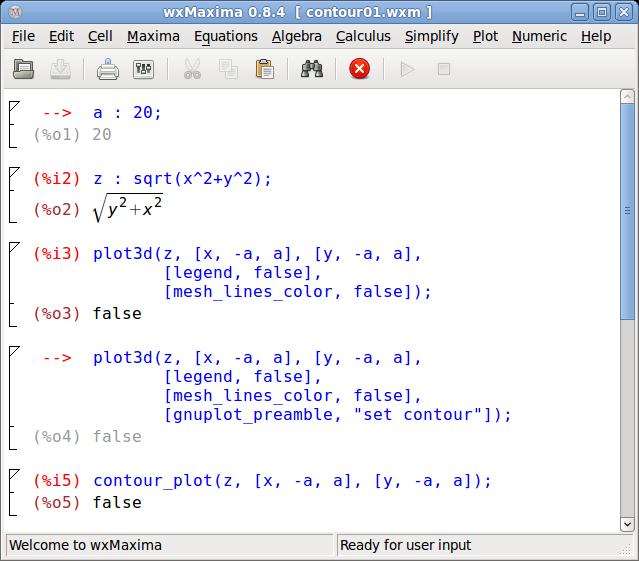Click the (%i5) input label
639x561 pixels.
(x=57, y=481)
